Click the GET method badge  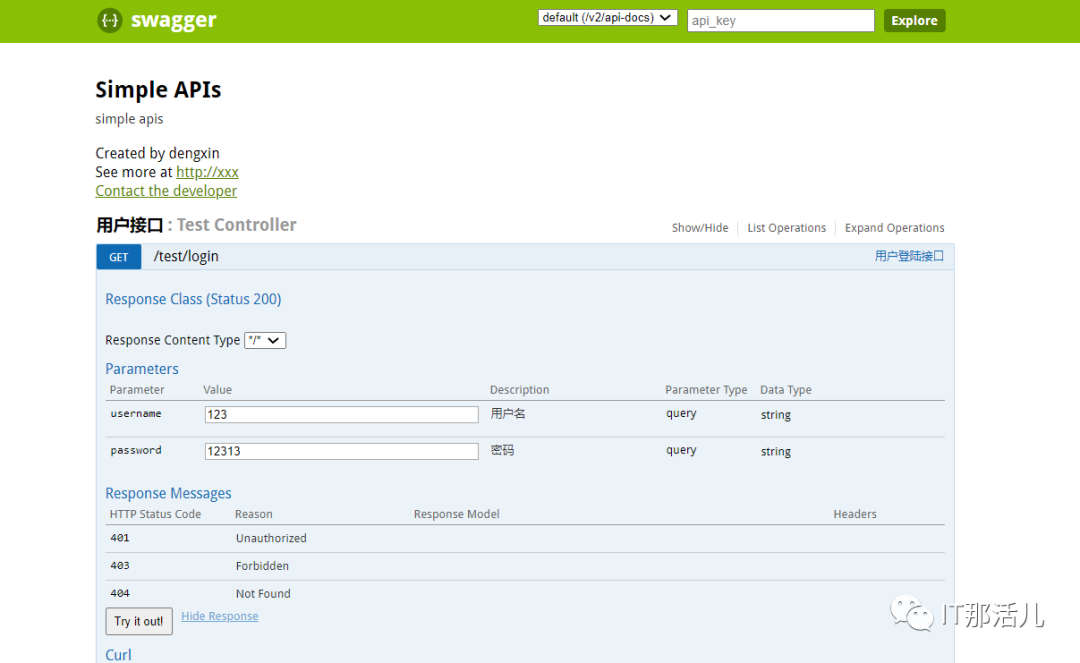(x=118, y=257)
